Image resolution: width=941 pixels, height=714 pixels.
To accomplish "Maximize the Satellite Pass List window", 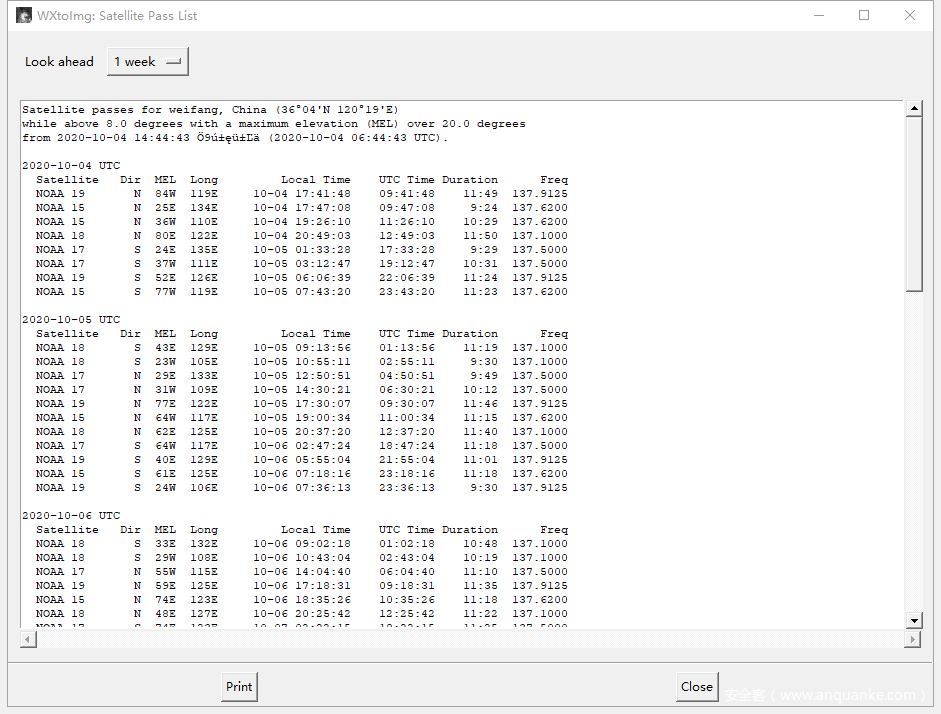I will (x=864, y=16).
